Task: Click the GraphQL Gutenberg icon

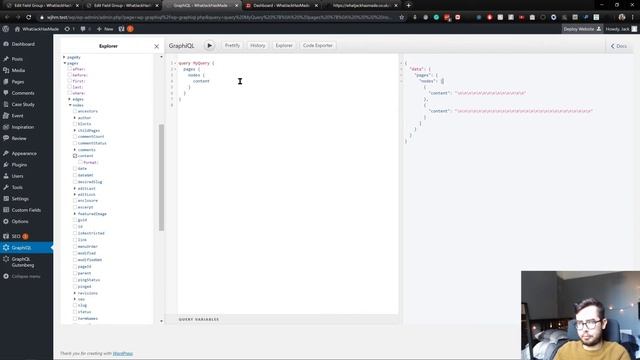Action: [x=6, y=259]
